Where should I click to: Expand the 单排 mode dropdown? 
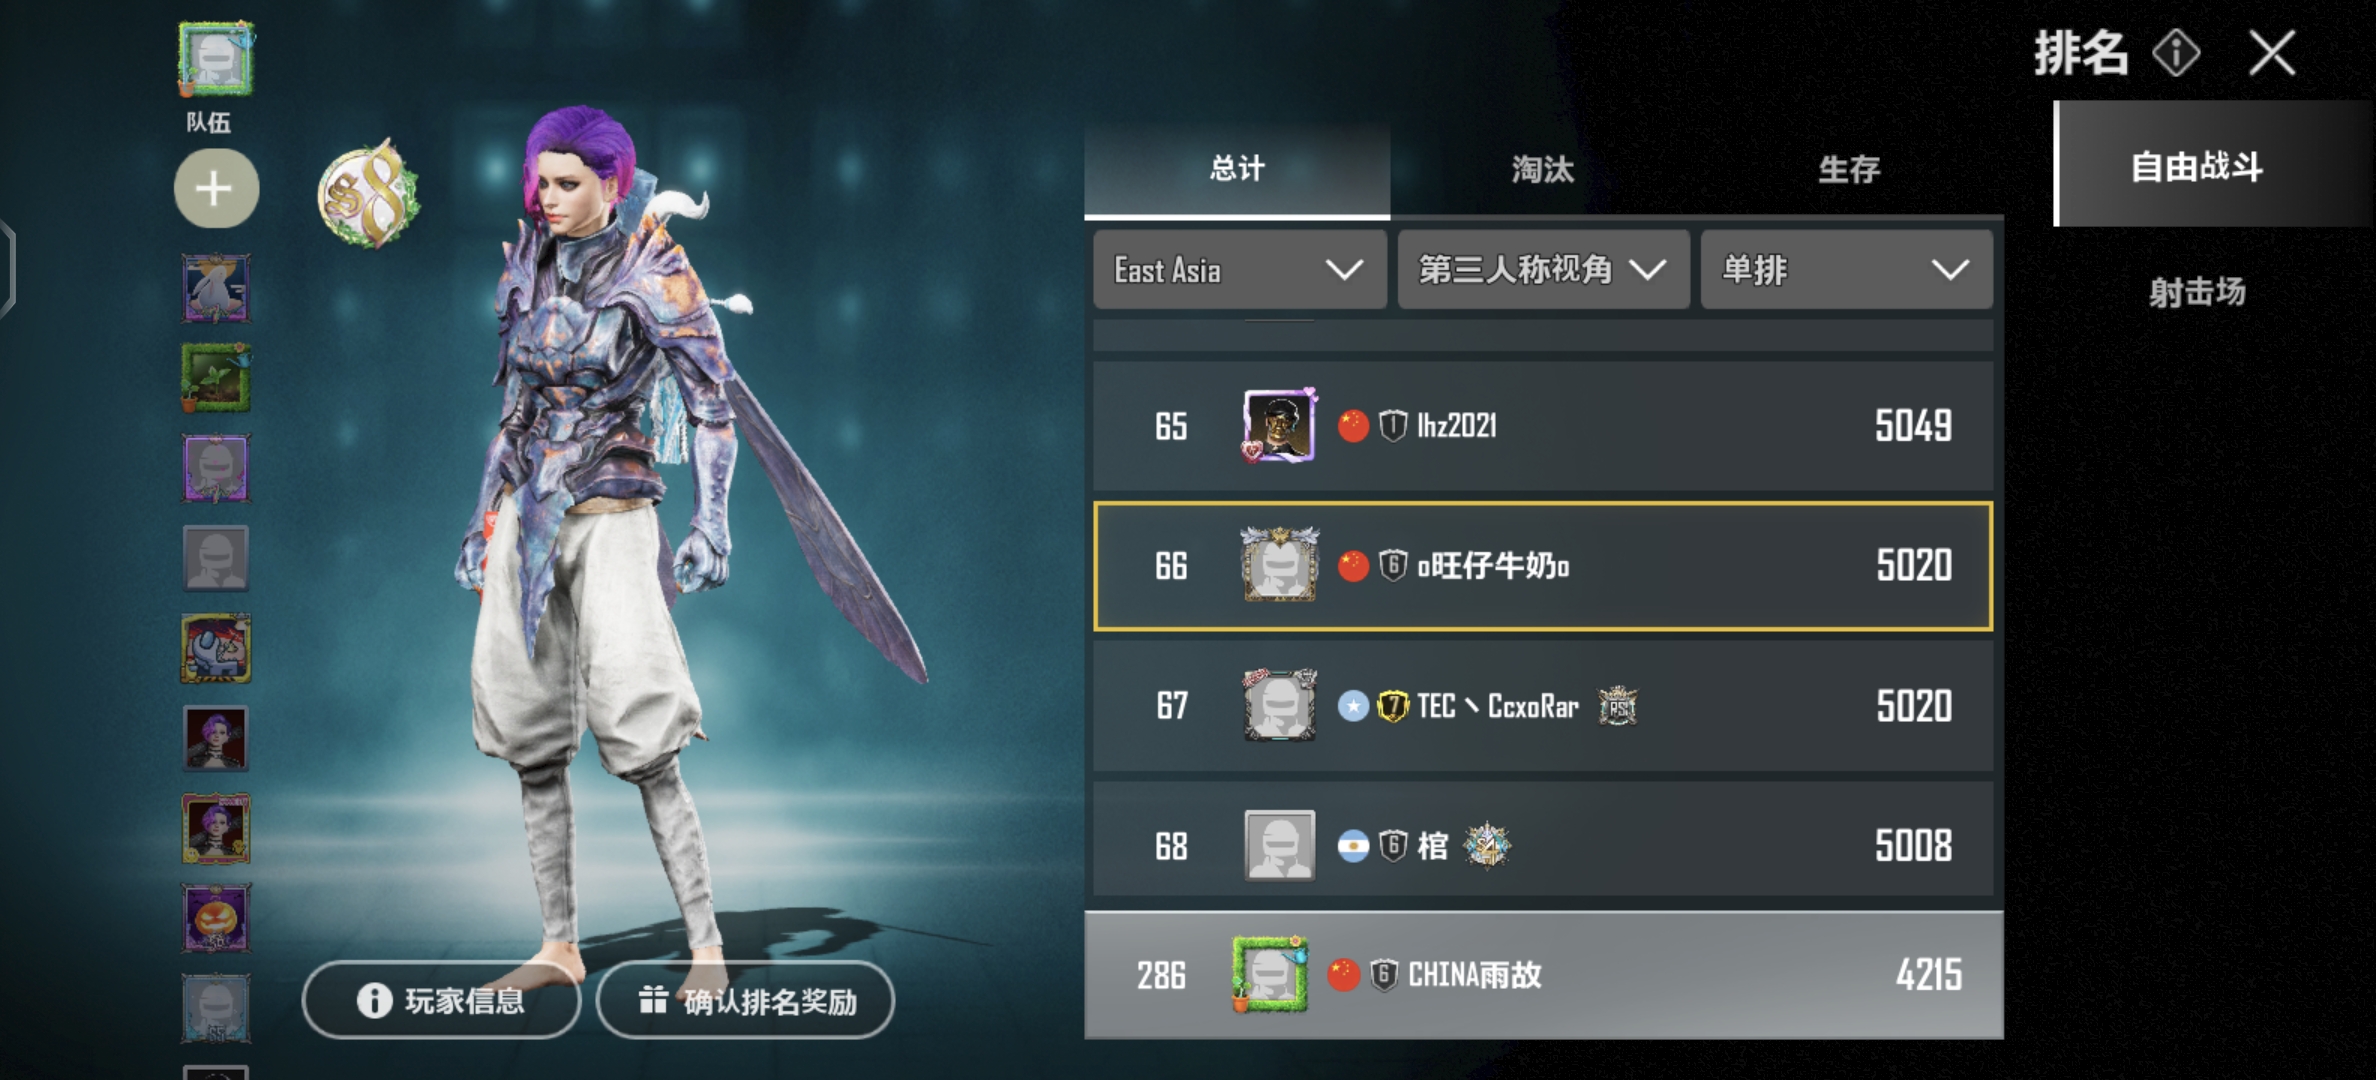(1846, 270)
